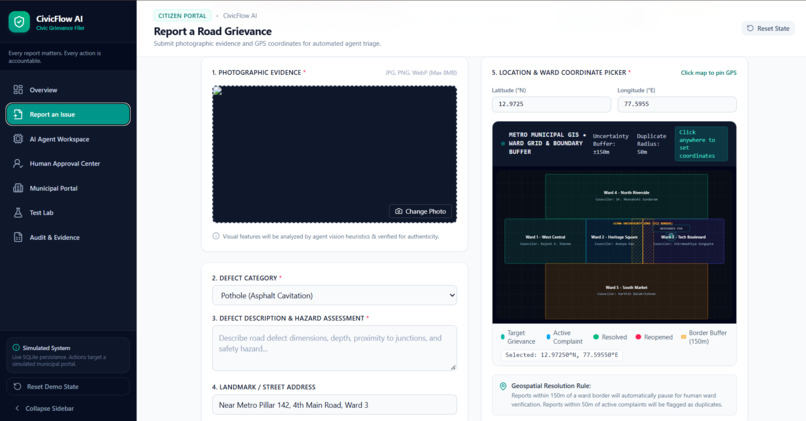Click the Overview grid icon
The image size is (806, 421).
tap(18, 90)
